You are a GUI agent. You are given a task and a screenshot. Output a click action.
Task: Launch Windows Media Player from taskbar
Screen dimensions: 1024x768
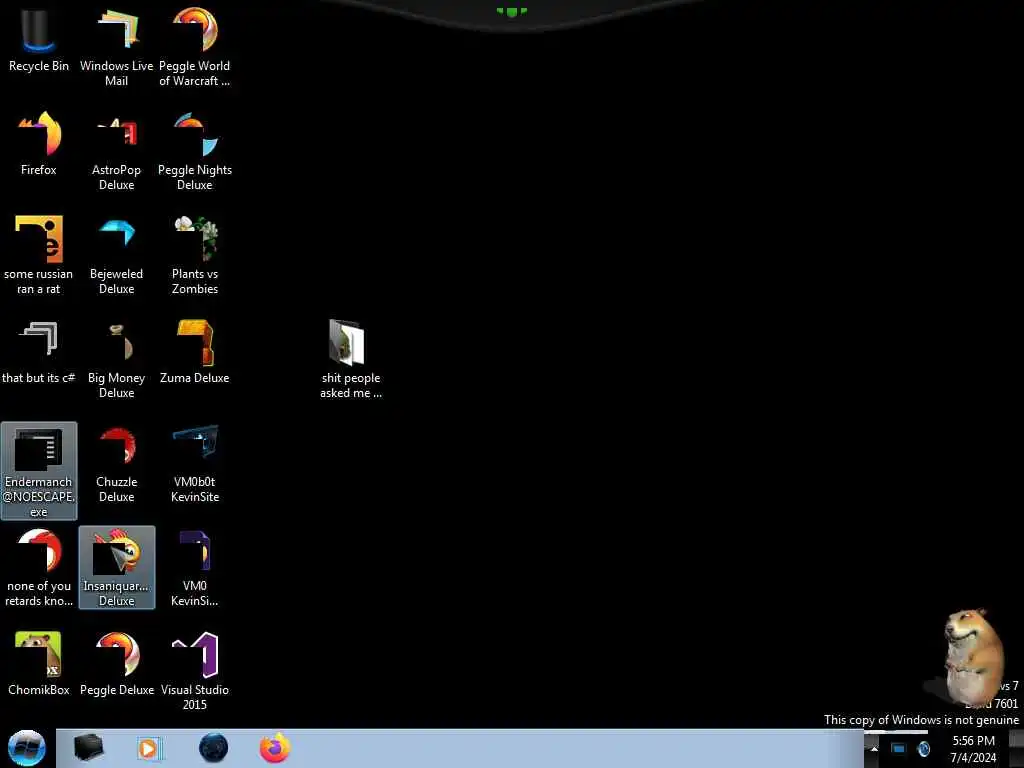pyautogui.click(x=148, y=748)
